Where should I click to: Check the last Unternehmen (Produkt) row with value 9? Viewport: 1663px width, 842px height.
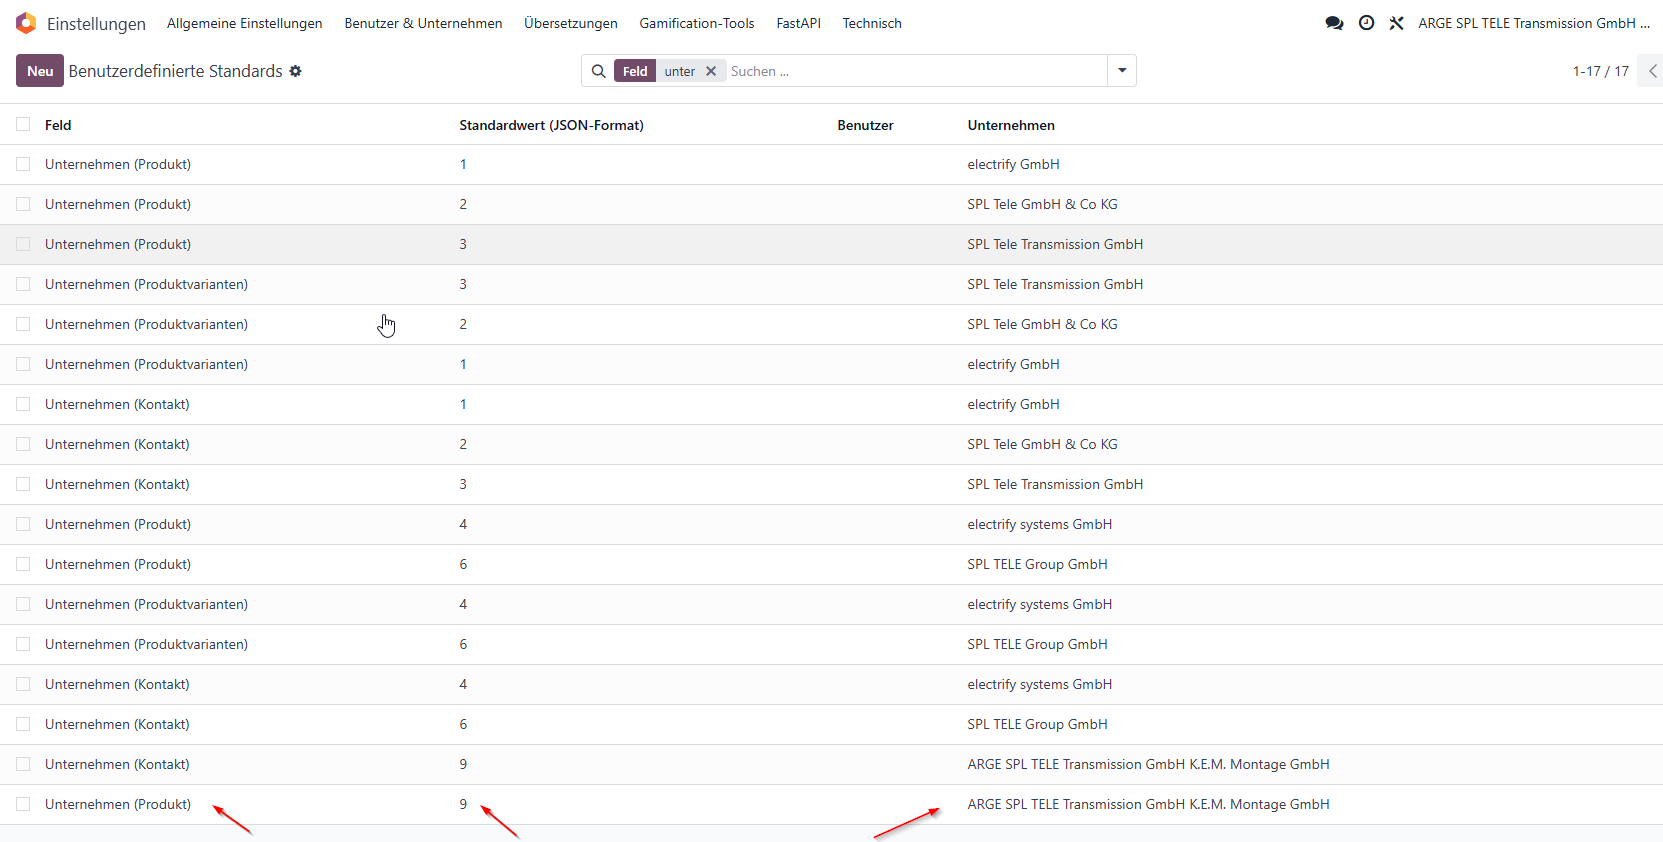pyautogui.click(x=23, y=804)
